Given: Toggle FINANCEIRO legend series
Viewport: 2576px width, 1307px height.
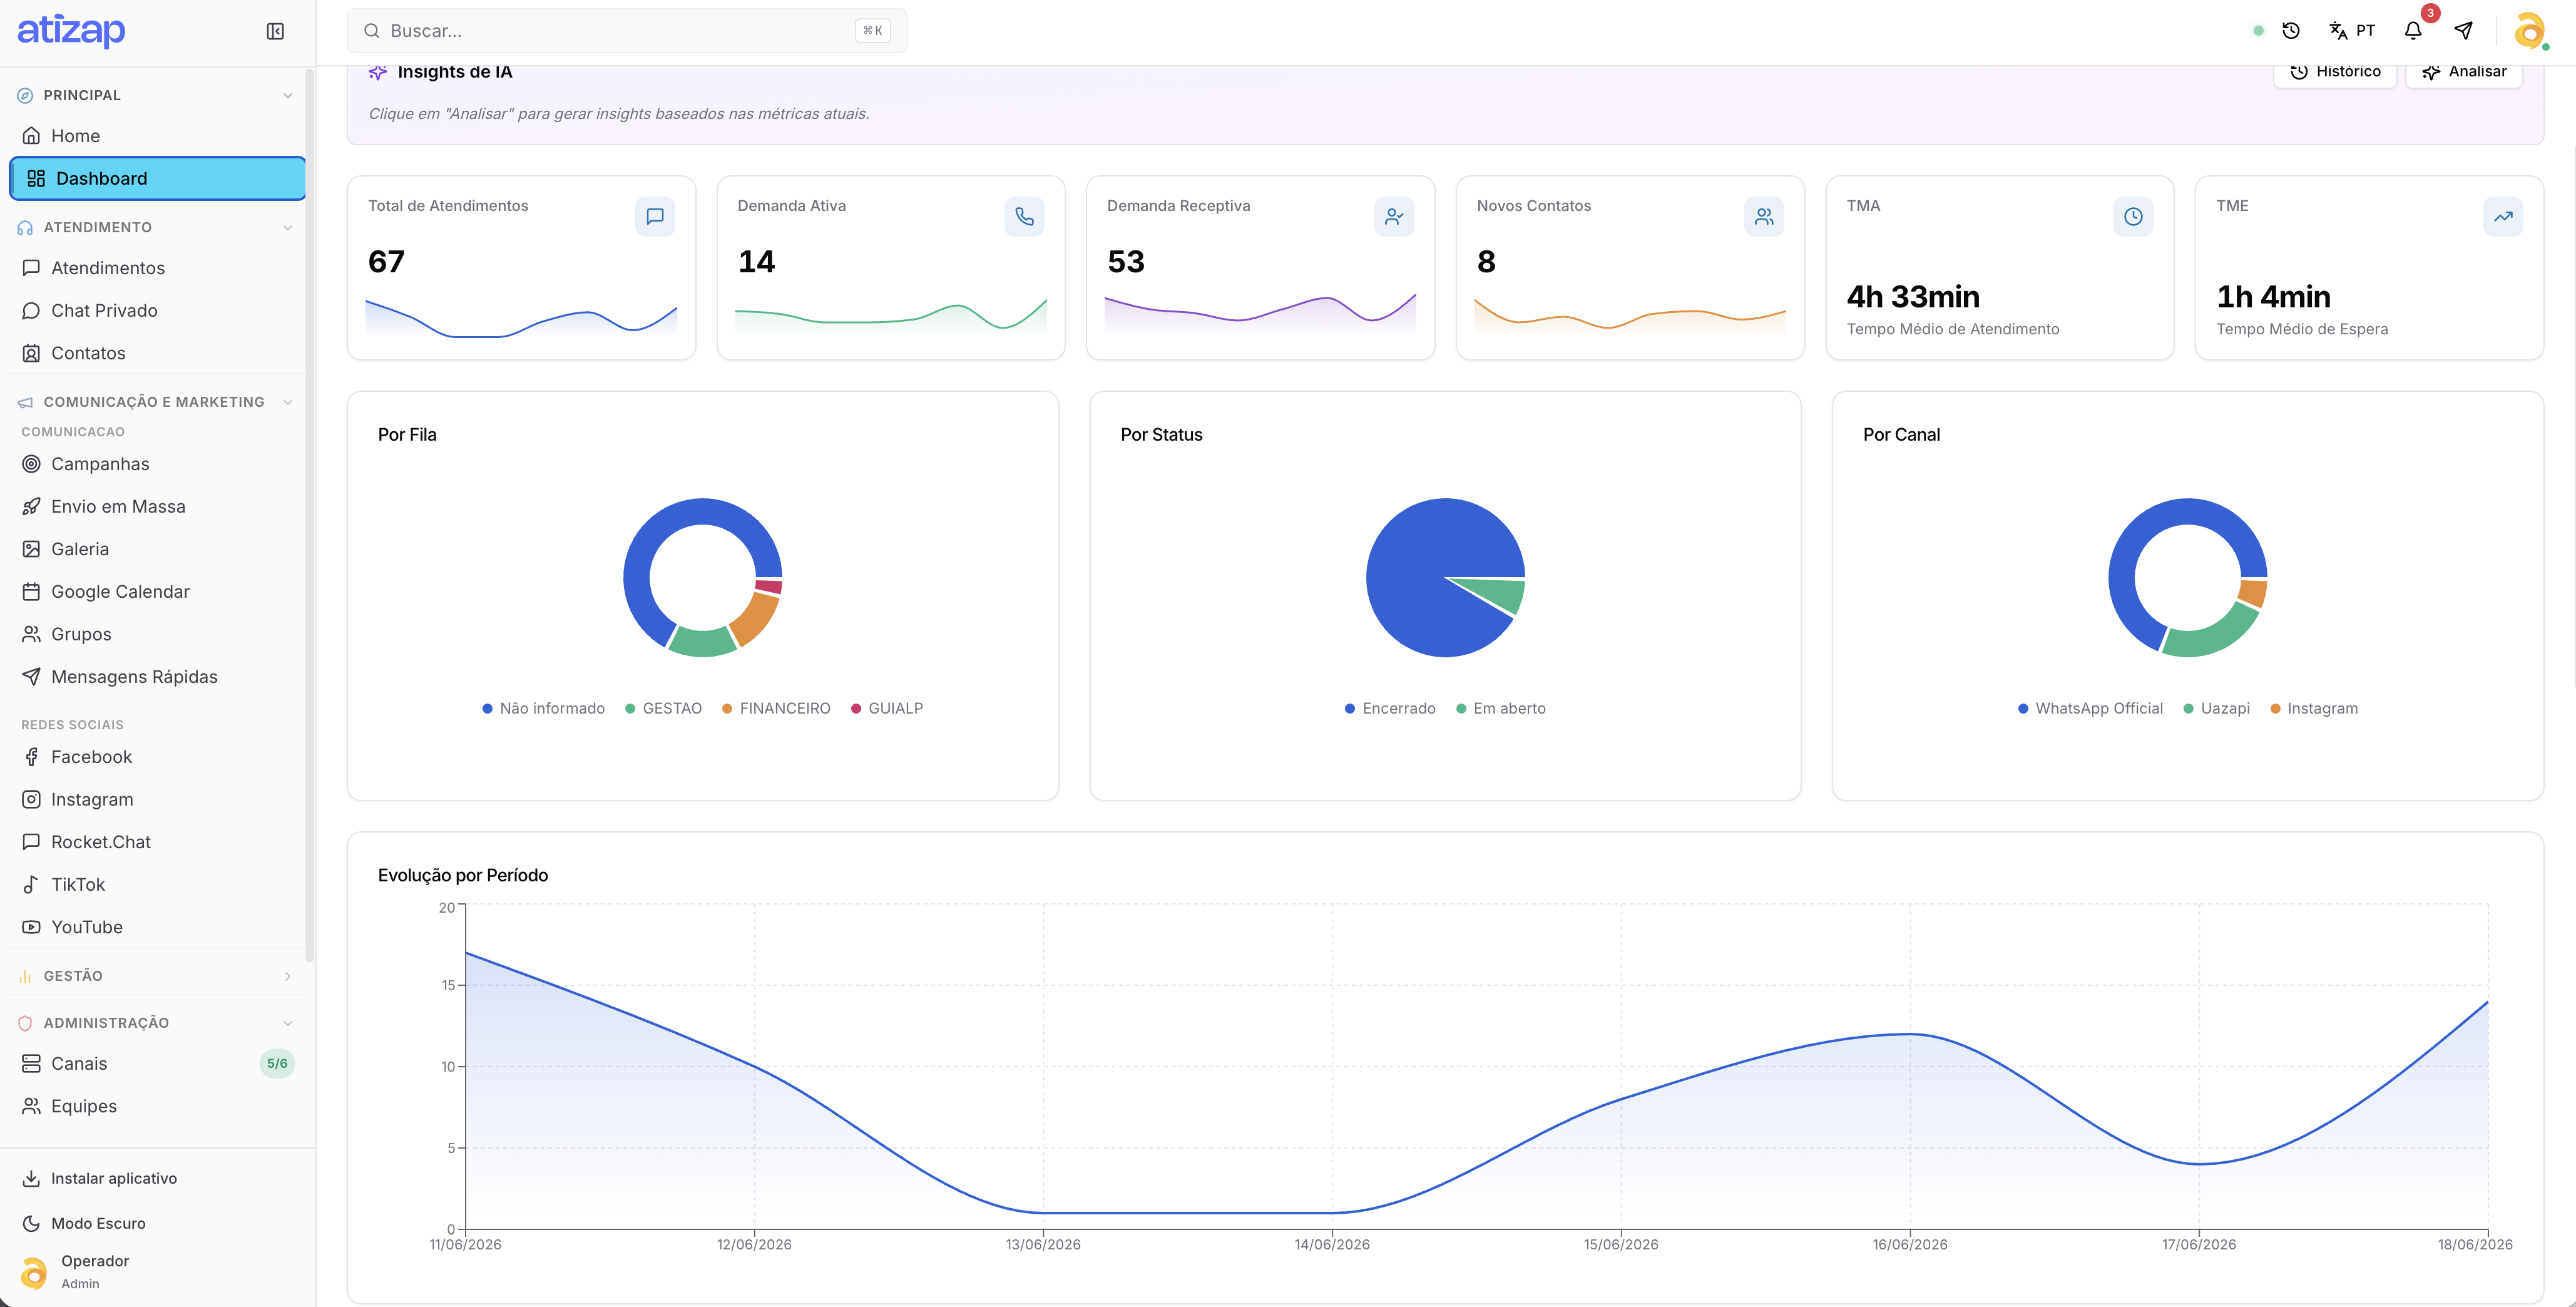Looking at the screenshot, I should tap(776, 708).
